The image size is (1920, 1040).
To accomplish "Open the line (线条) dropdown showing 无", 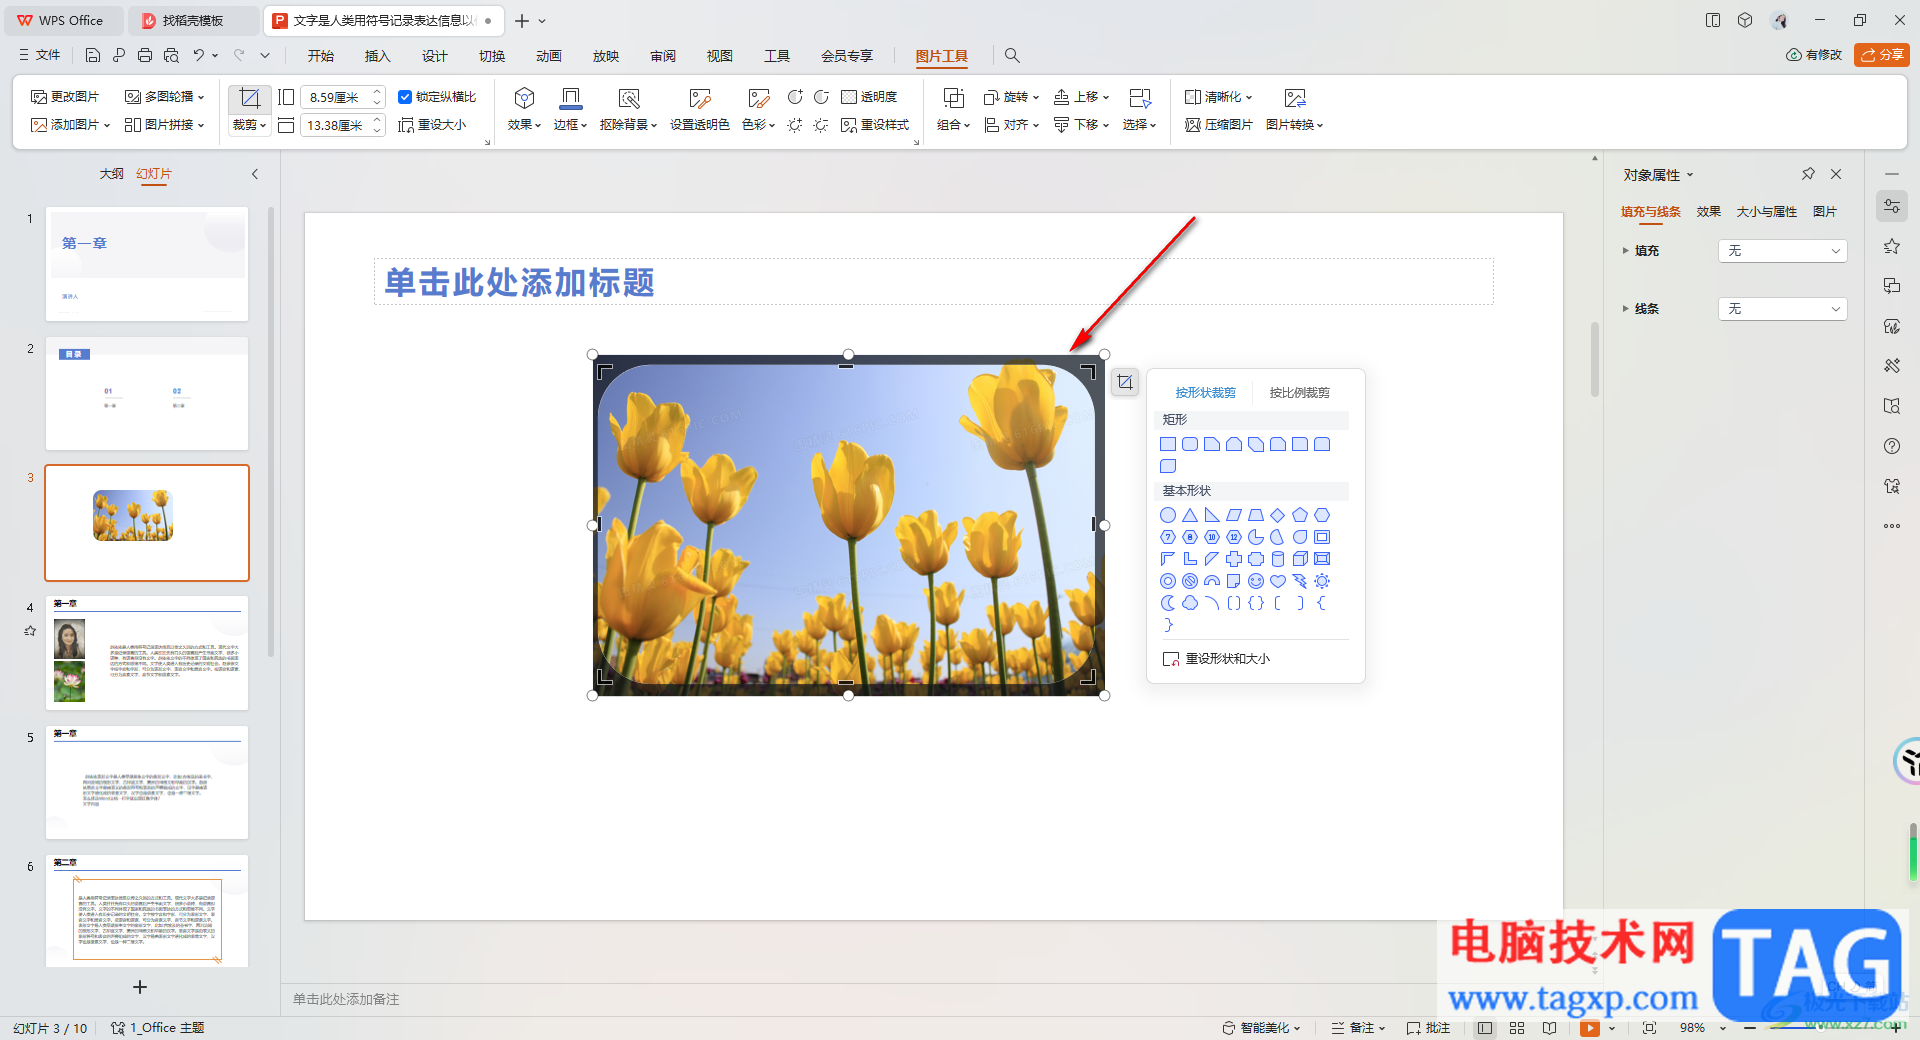I will (1782, 309).
